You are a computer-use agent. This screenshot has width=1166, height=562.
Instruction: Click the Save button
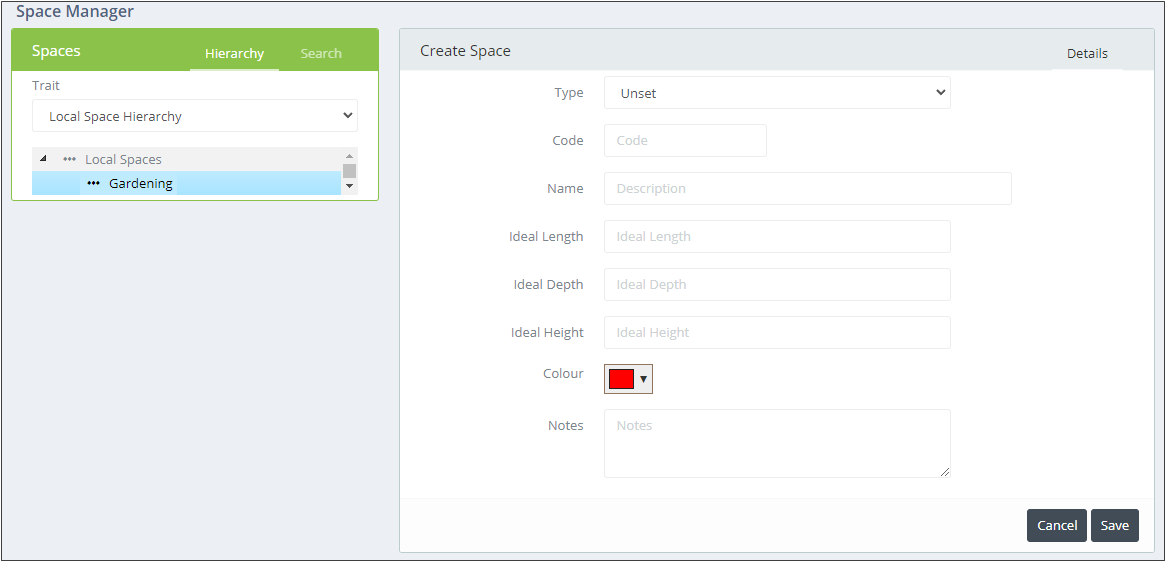[1115, 526]
